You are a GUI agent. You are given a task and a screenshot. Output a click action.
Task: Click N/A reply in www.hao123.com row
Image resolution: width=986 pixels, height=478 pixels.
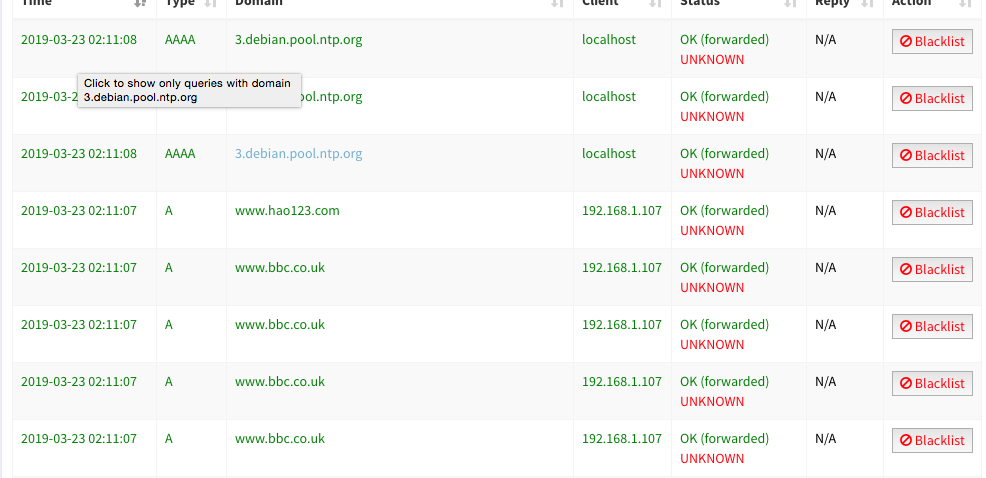coord(826,211)
